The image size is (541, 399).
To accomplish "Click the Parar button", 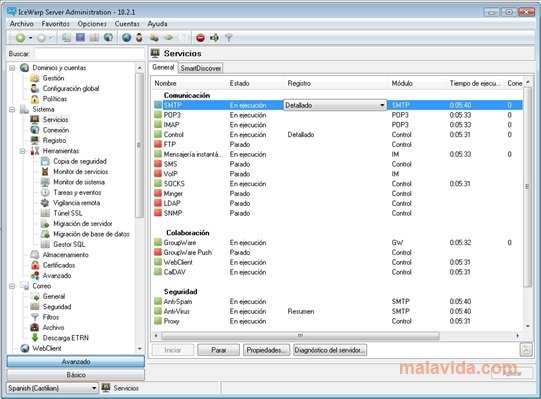I will [218, 350].
